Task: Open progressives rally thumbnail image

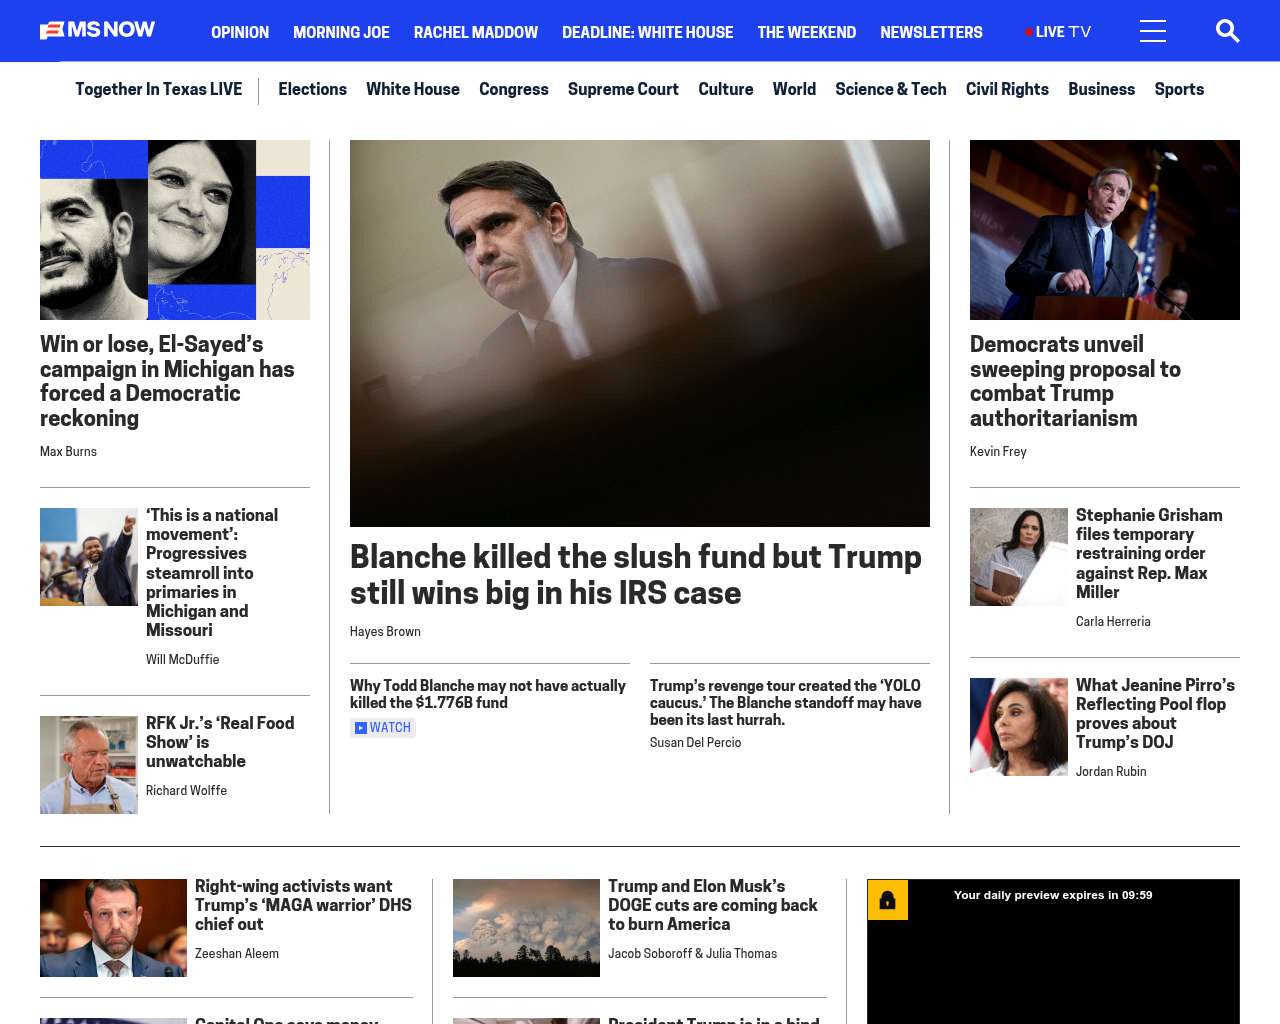Action: [89, 557]
